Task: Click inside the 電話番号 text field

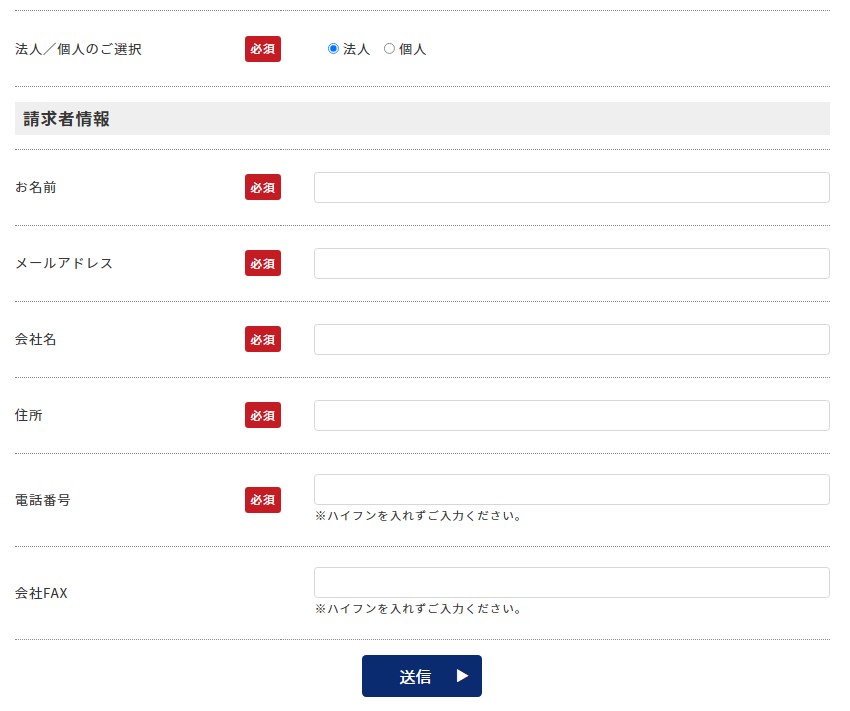Action: click(x=571, y=489)
